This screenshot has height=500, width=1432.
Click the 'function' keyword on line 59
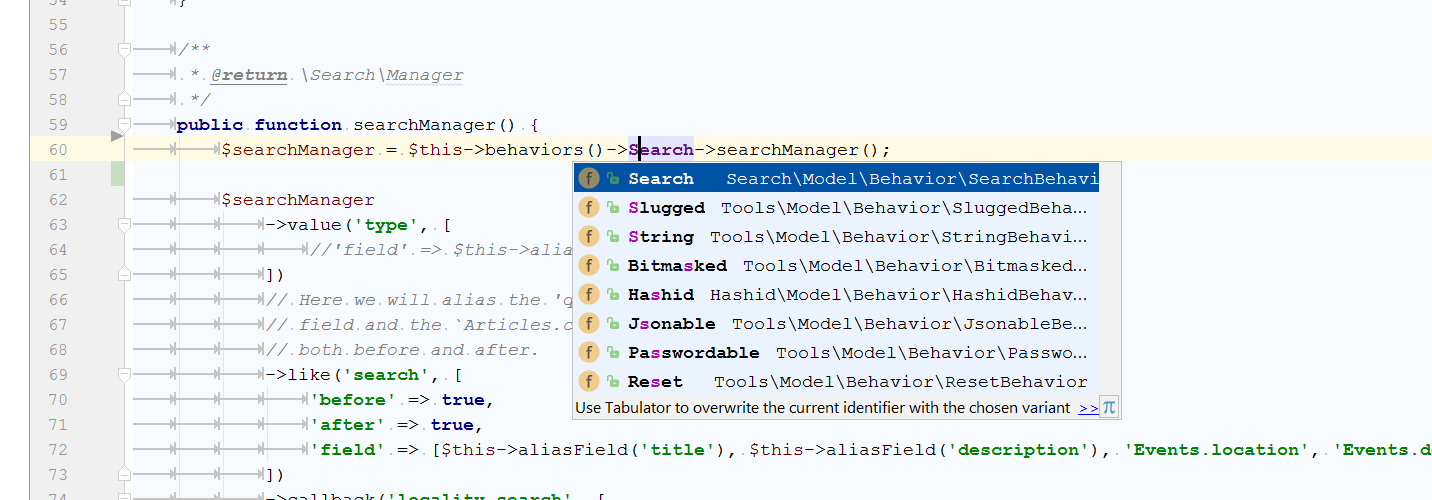click(x=298, y=125)
